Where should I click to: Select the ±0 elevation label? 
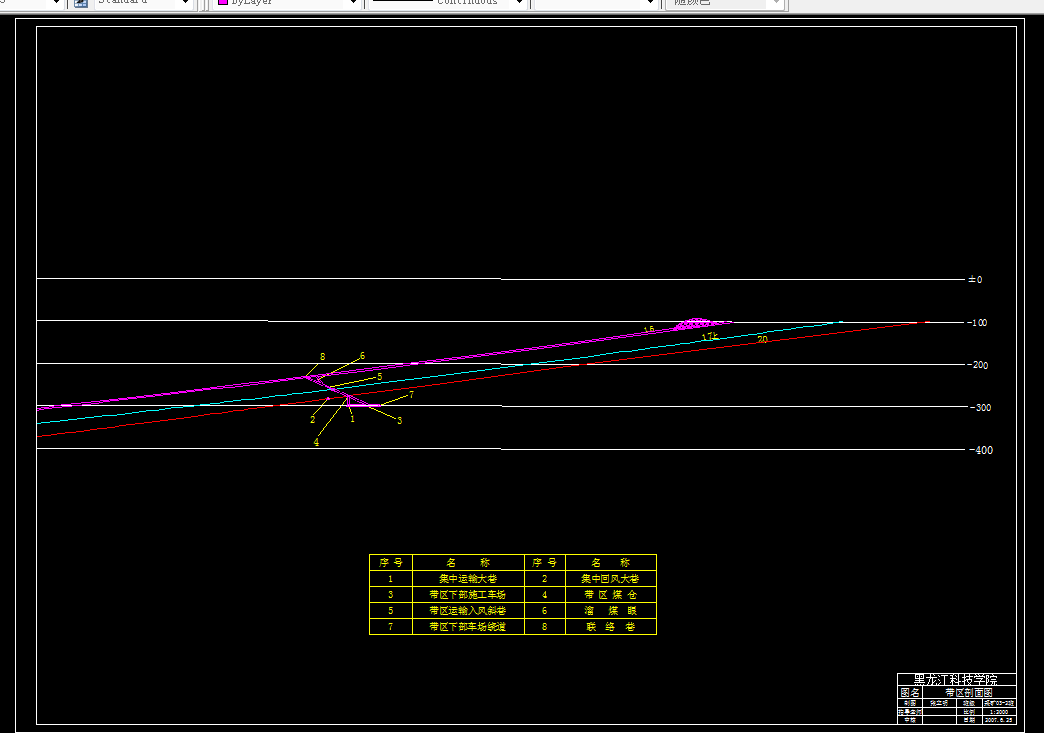(x=975, y=280)
